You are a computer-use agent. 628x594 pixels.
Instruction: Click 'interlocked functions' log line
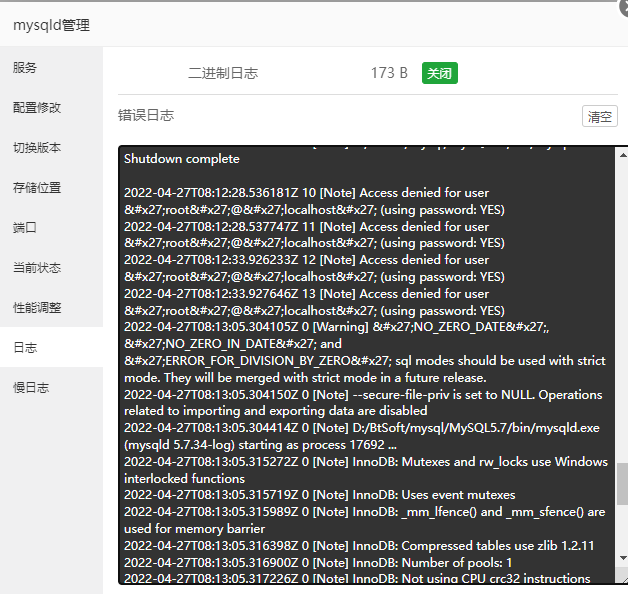click(x=184, y=479)
